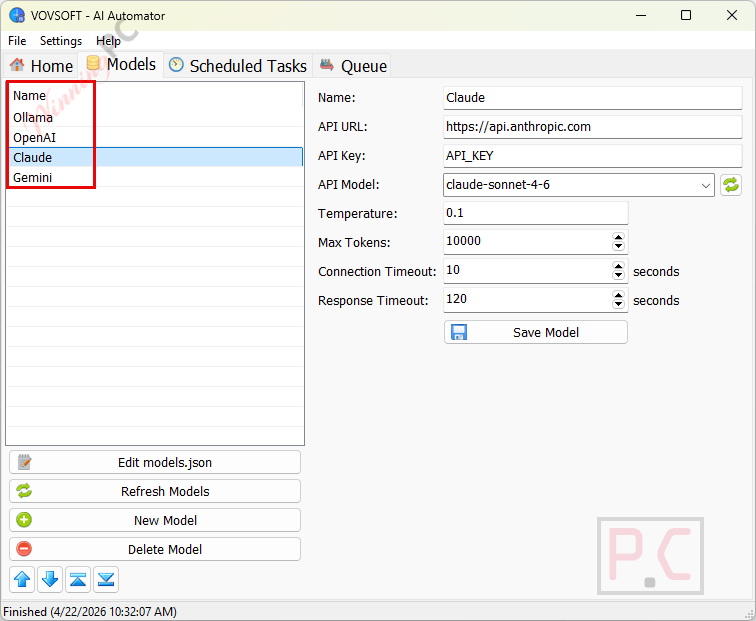This screenshot has width=756, height=621.
Task: Refresh the API Model list icon
Action: tap(731, 185)
